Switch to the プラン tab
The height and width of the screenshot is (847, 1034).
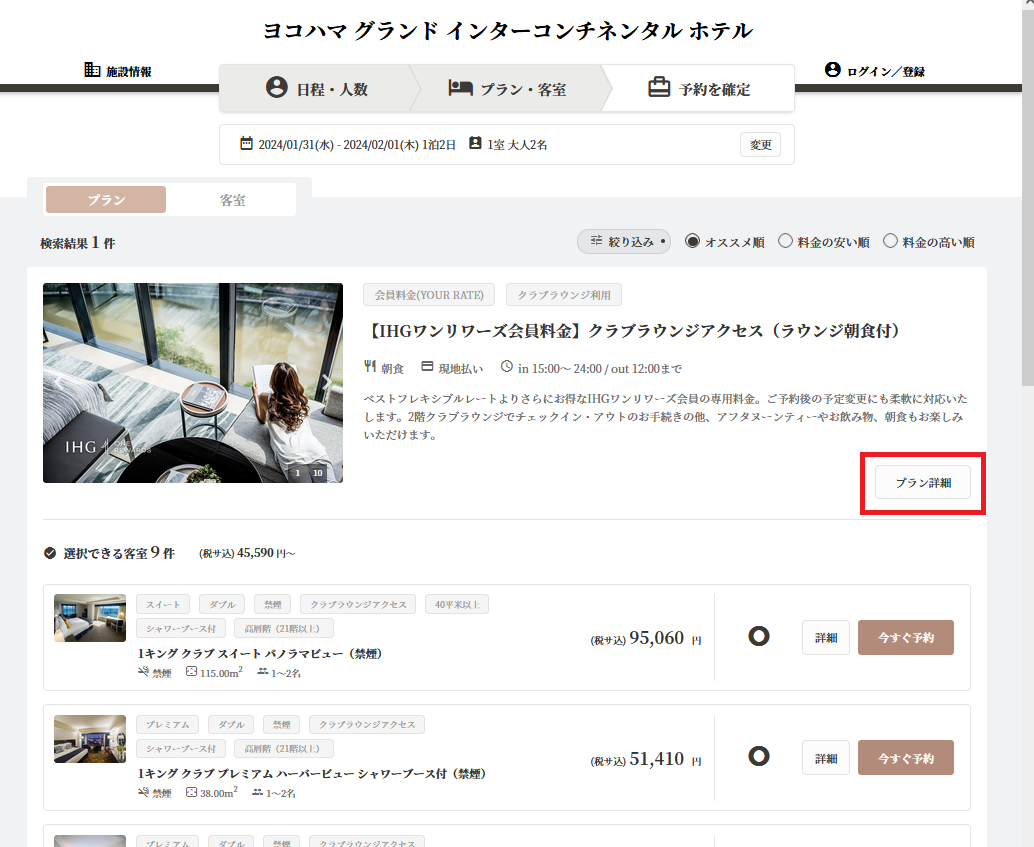pyautogui.click(x=106, y=199)
